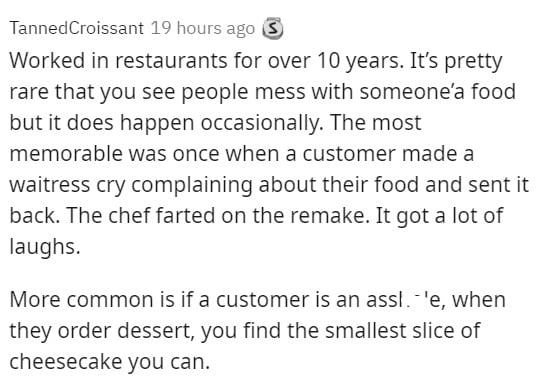Click the silver award icon
Viewport: 538px width, 387px height.
[x=273, y=28]
